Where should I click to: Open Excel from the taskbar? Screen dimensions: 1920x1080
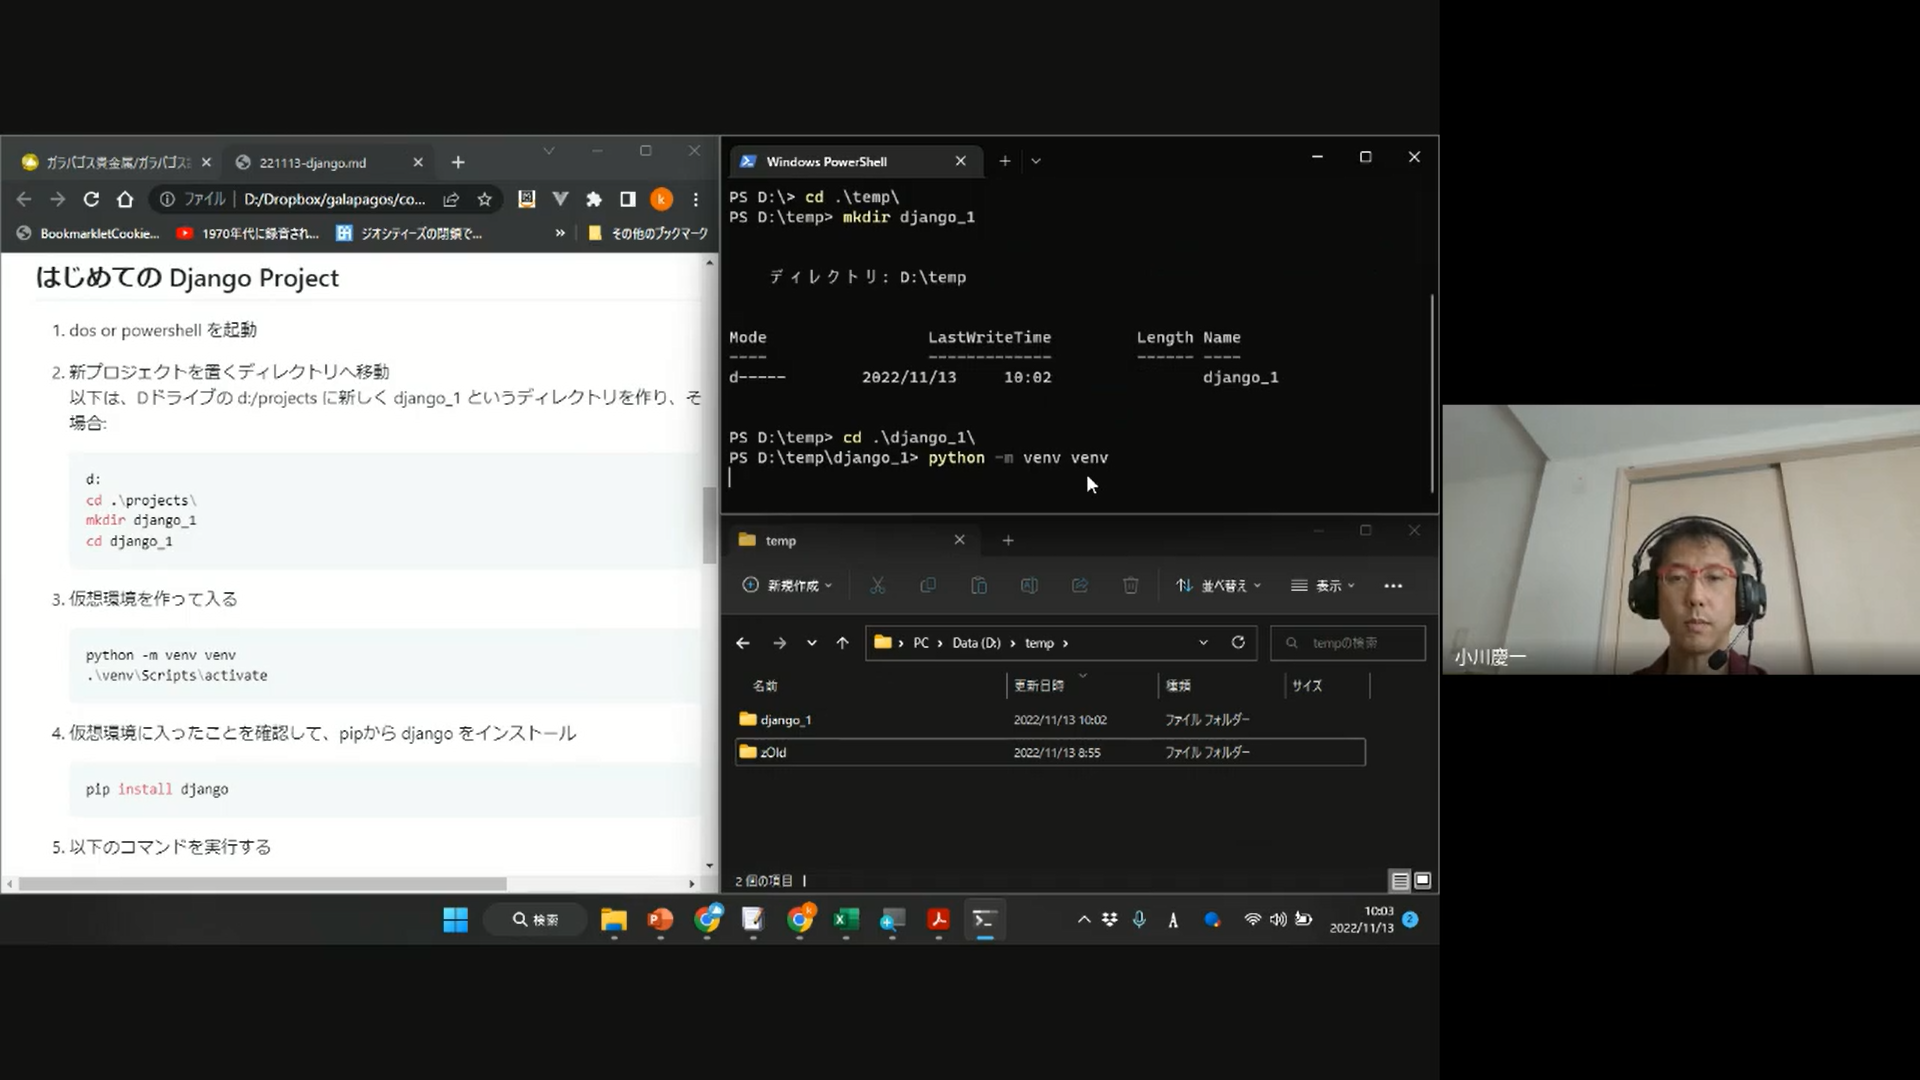(x=846, y=919)
